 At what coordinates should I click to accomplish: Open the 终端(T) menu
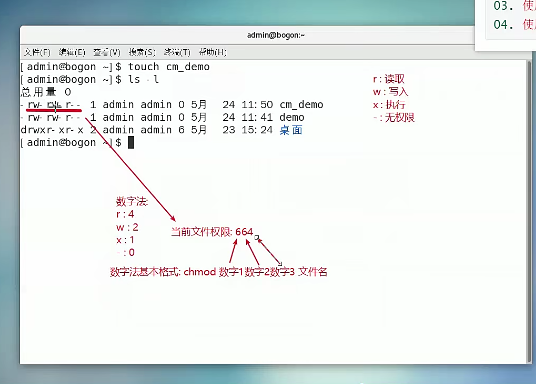click(x=177, y=52)
